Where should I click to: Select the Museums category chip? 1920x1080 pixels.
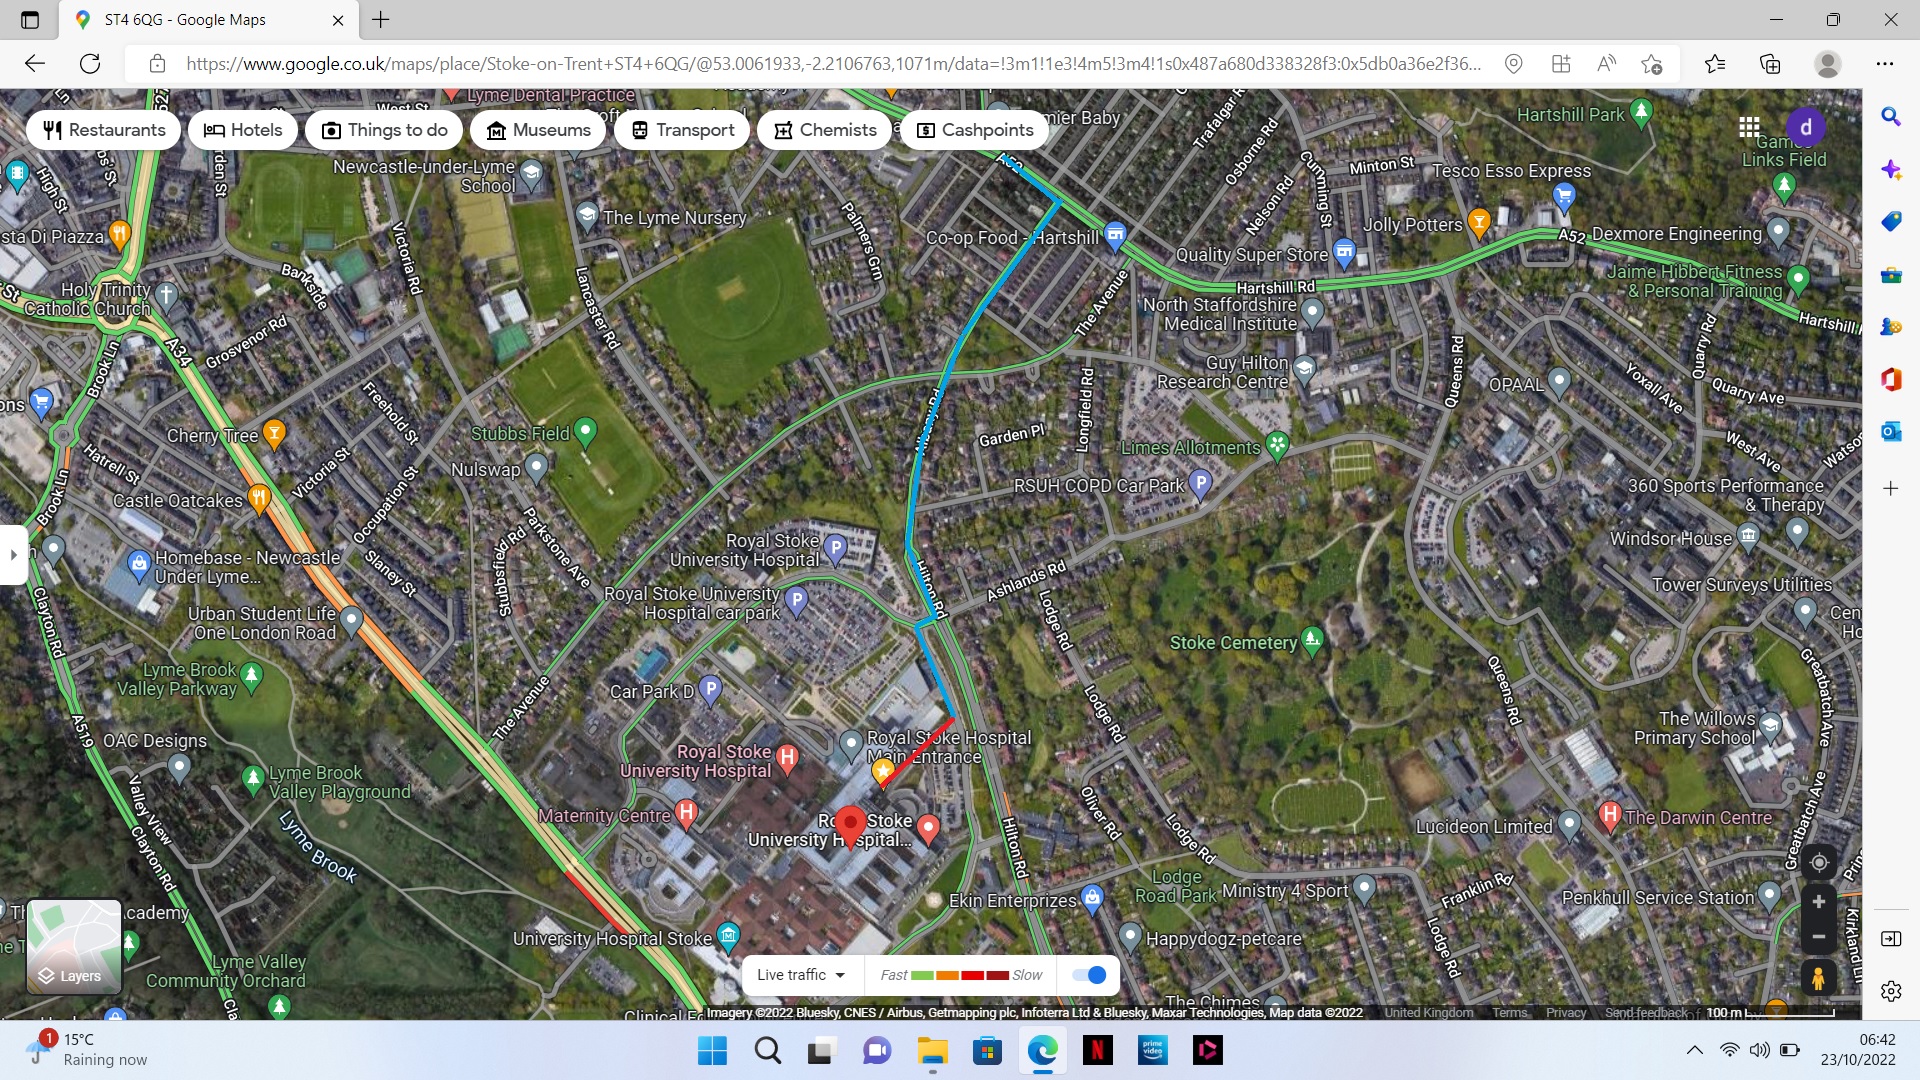tap(538, 130)
